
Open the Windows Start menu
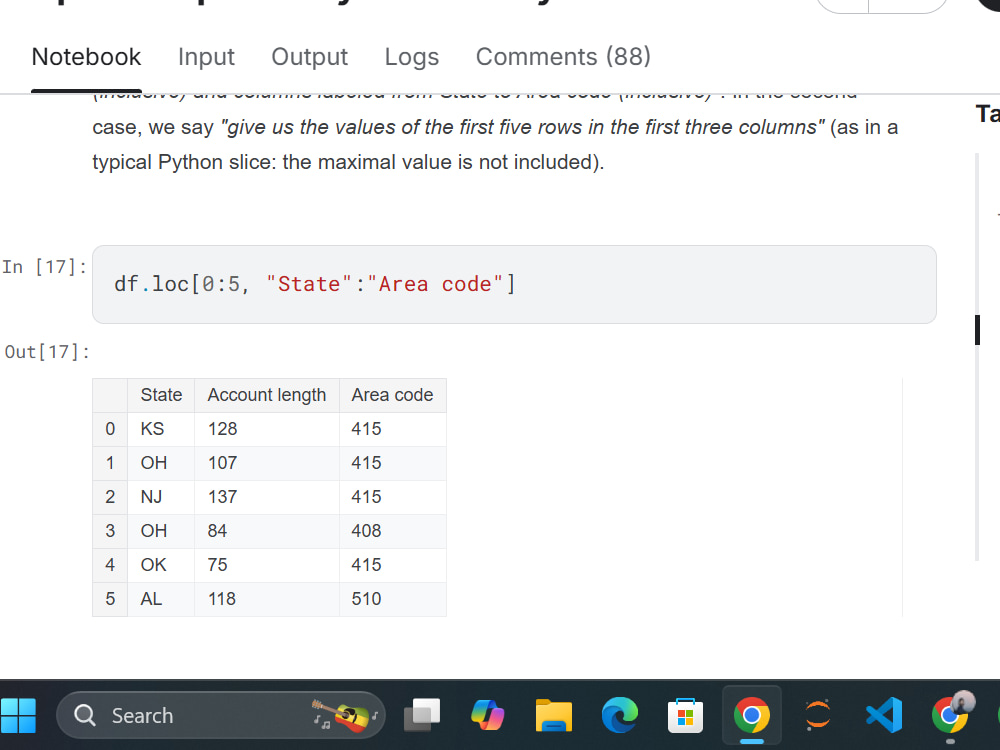click(x=18, y=716)
